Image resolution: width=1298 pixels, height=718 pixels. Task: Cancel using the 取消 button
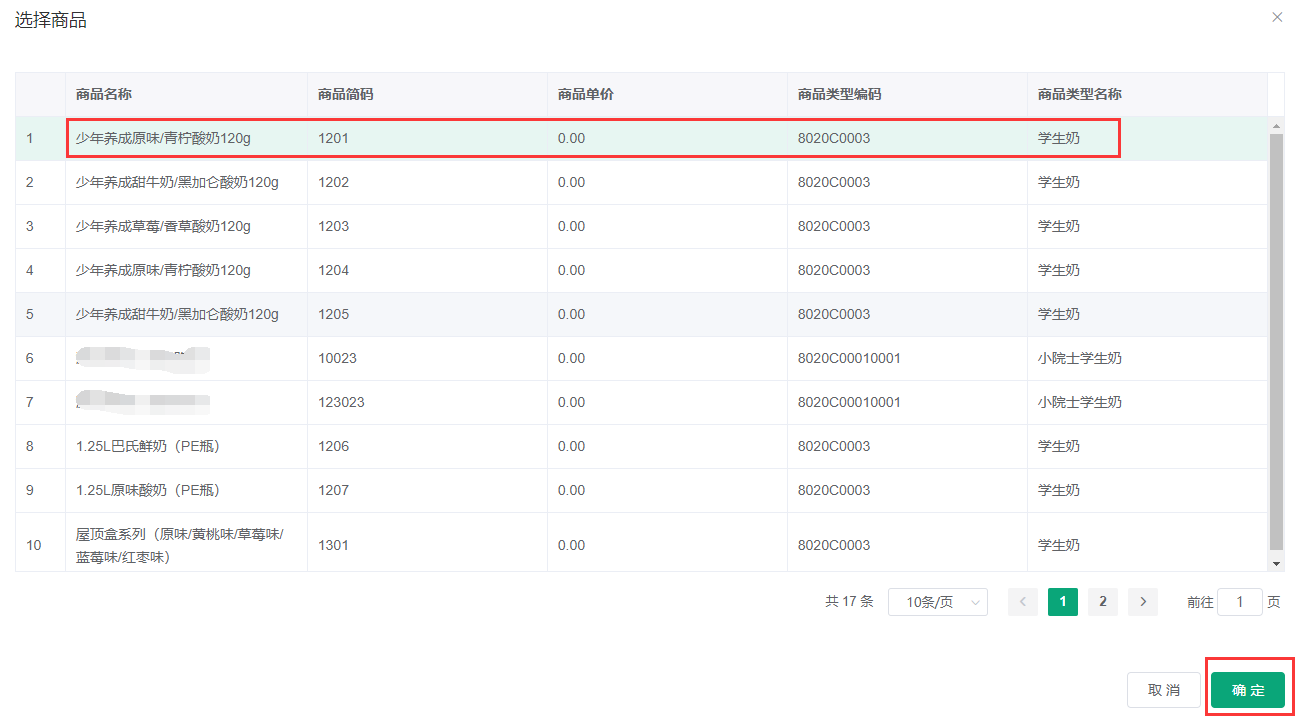coord(1163,690)
